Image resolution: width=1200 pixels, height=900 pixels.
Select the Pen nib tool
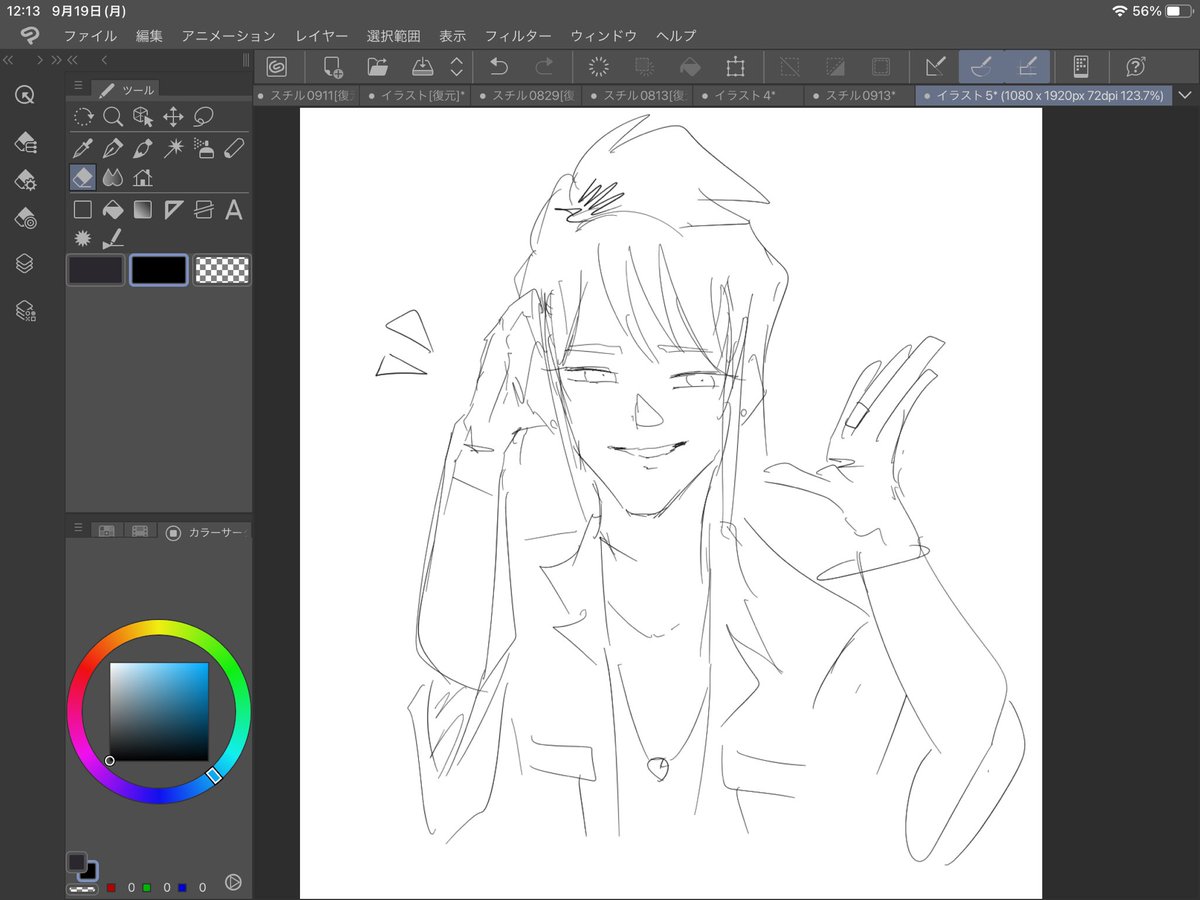coord(113,149)
